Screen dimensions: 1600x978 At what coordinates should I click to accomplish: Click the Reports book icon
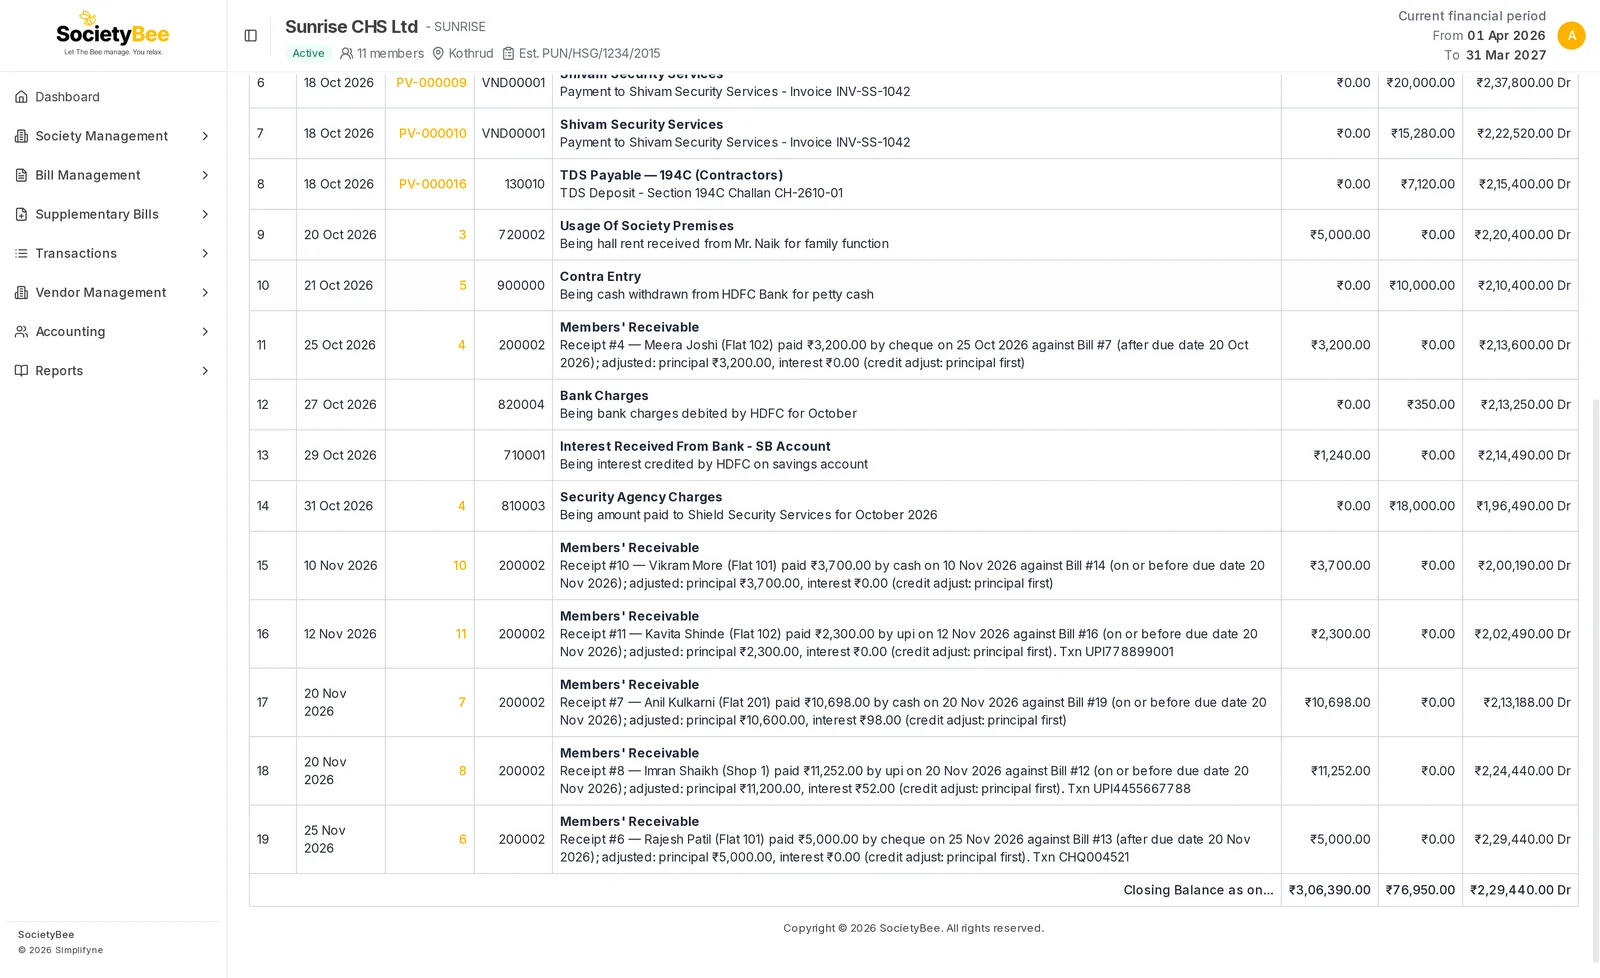coord(21,370)
